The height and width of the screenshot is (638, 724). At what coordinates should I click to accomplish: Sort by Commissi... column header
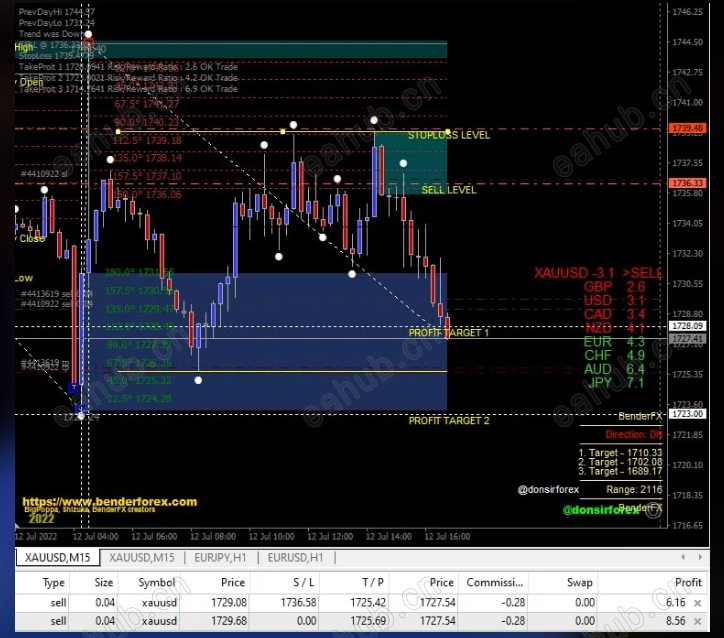[x=495, y=583]
